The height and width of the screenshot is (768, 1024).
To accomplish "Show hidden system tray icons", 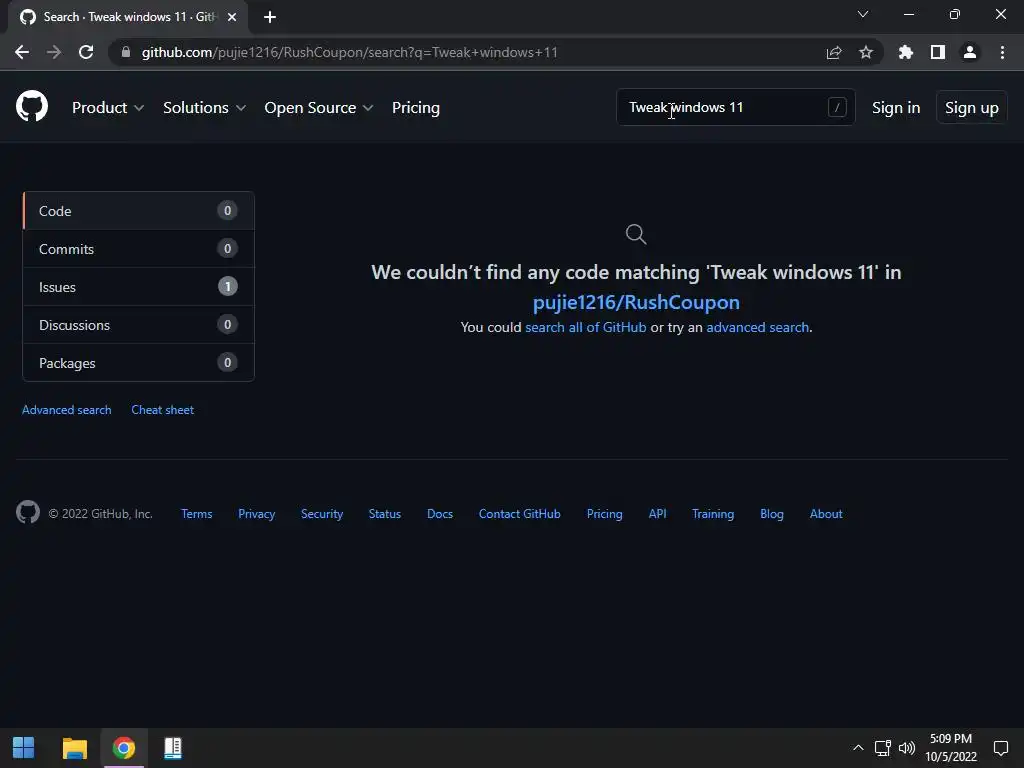I will click(858, 748).
